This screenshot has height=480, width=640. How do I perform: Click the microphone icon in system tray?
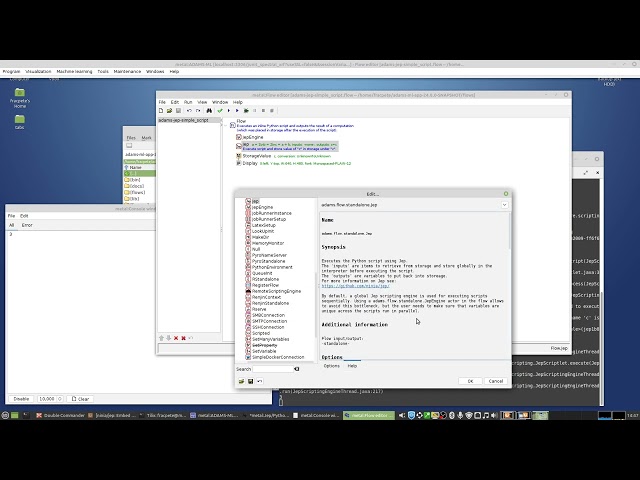(x=460, y=416)
